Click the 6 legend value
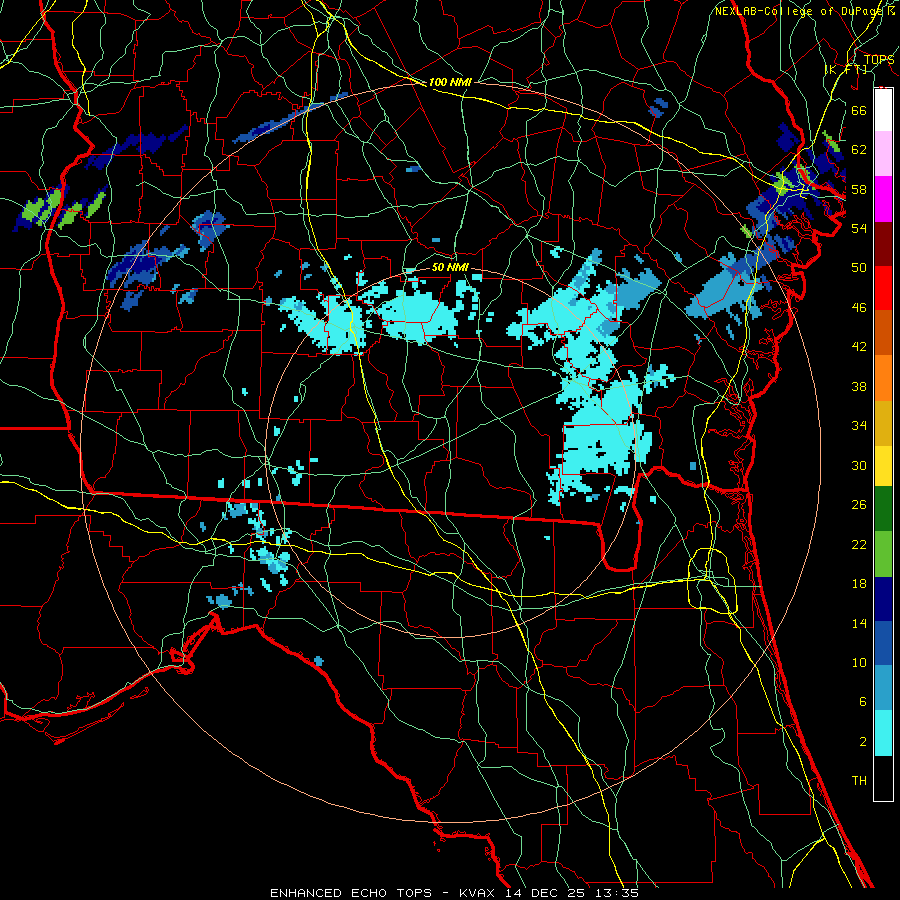 coord(862,701)
